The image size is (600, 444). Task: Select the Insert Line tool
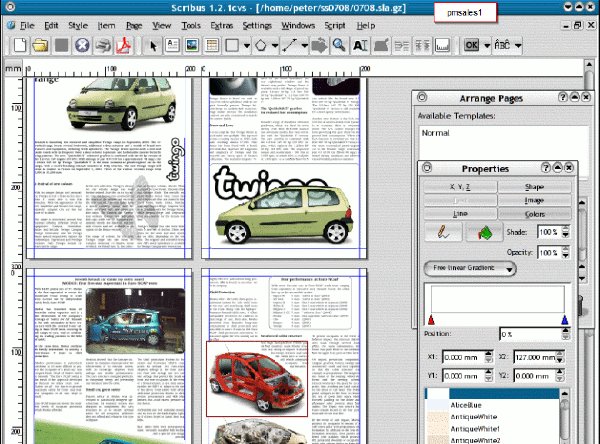point(290,45)
